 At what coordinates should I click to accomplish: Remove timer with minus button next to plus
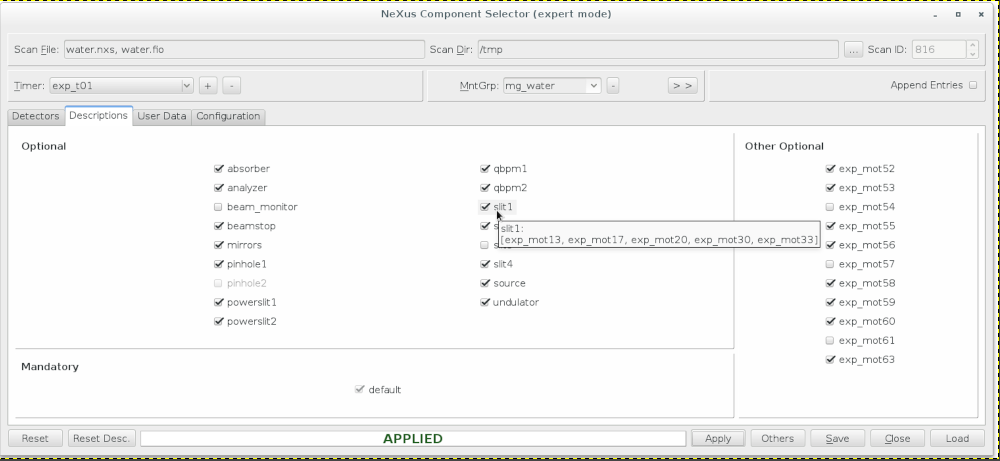click(232, 85)
